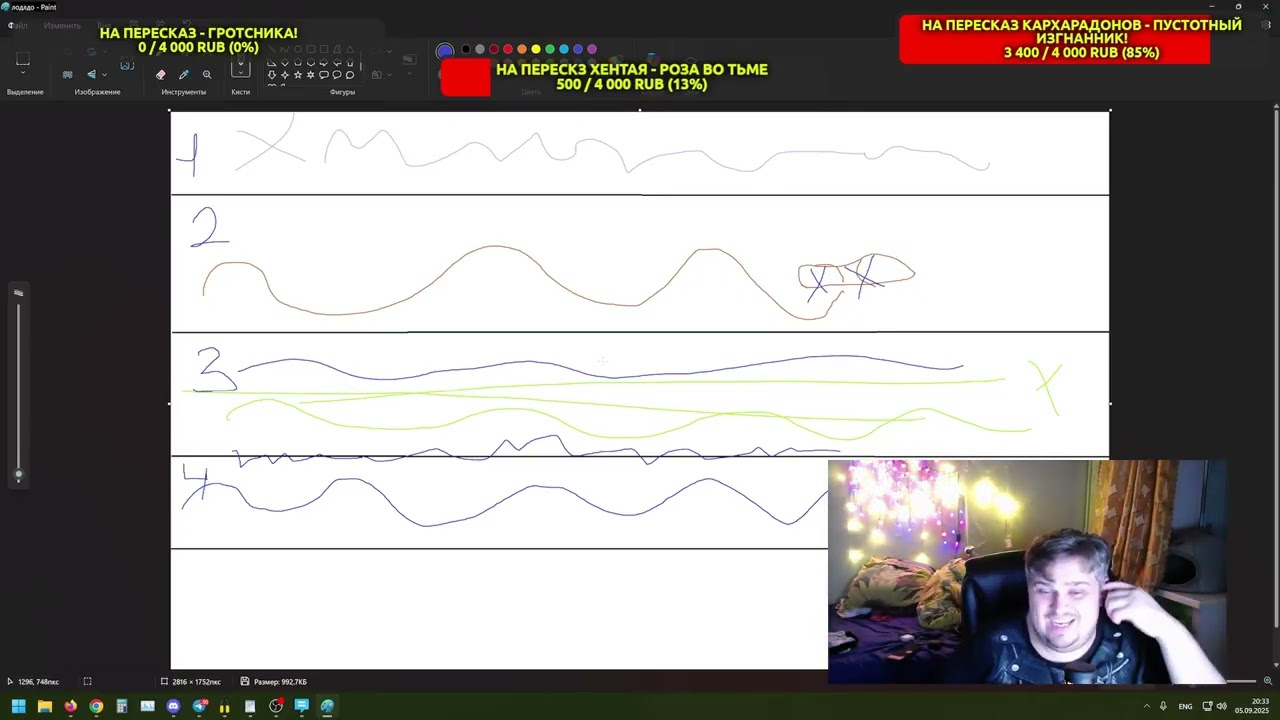Screen dimensions: 1280x720
Task: Open Telegram from the taskbar
Action: (x=199, y=706)
